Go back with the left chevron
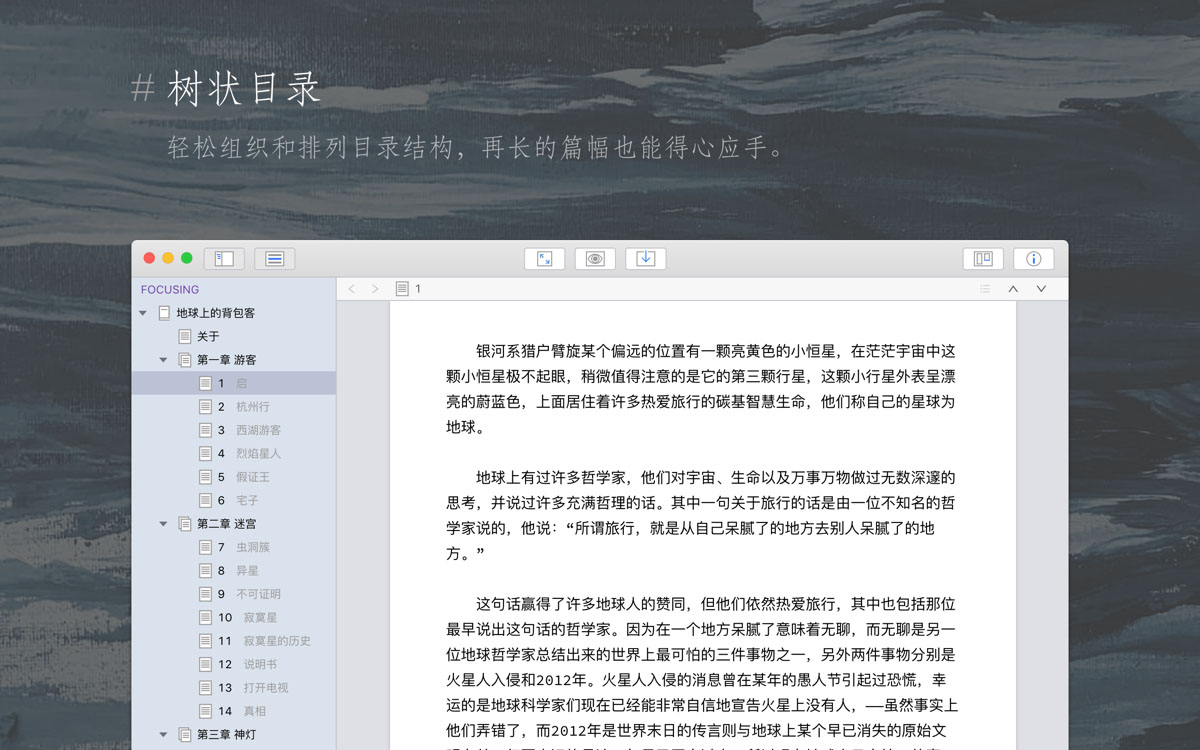This screenshot has height=750, width=1200. pos(351,289)
